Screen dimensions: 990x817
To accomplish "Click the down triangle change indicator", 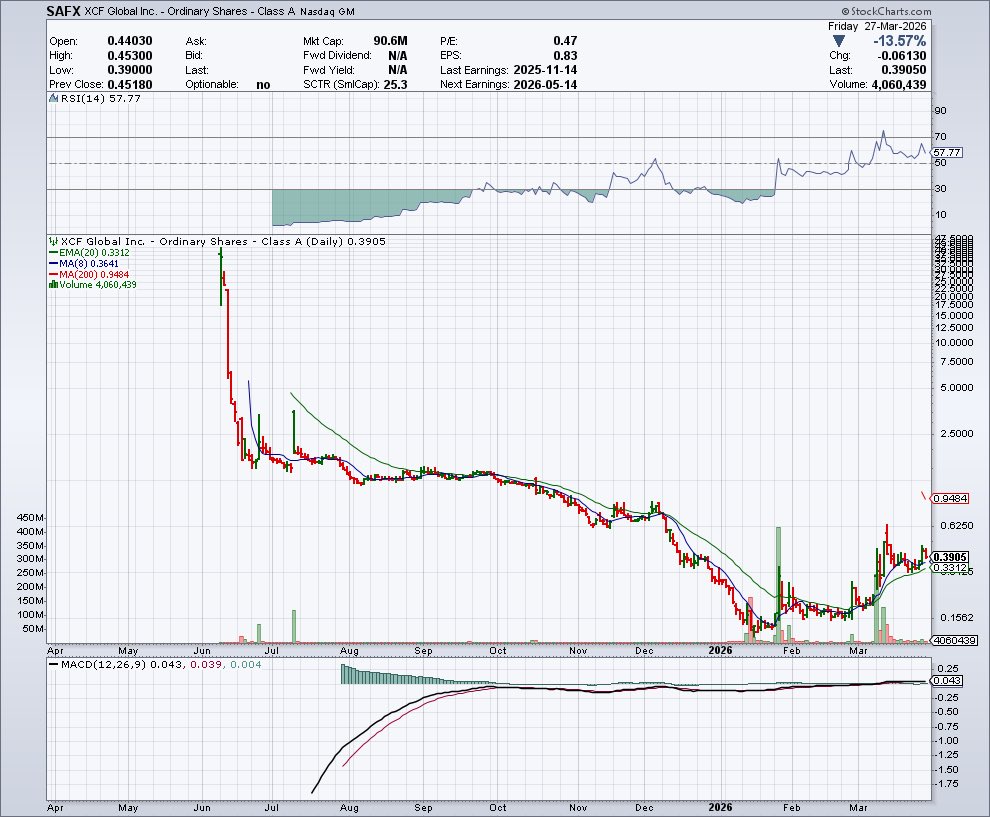I will tap(838, 42).
